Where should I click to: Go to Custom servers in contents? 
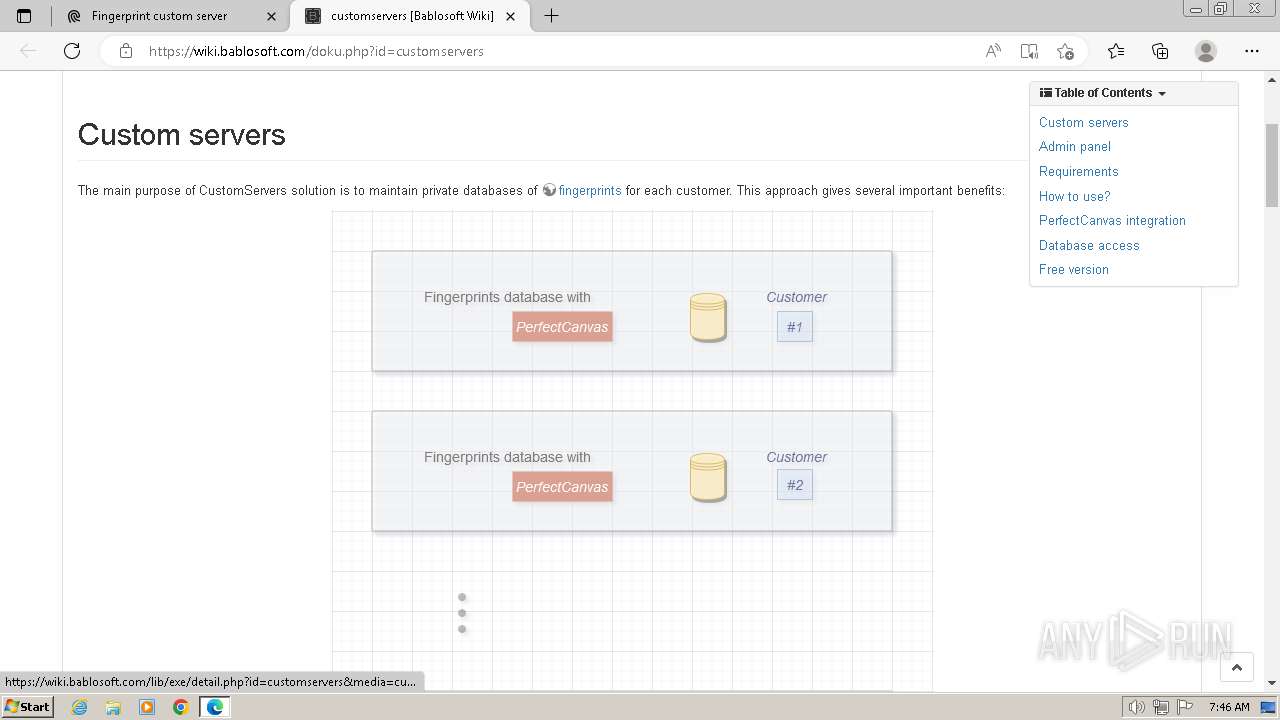point(1083,122)
